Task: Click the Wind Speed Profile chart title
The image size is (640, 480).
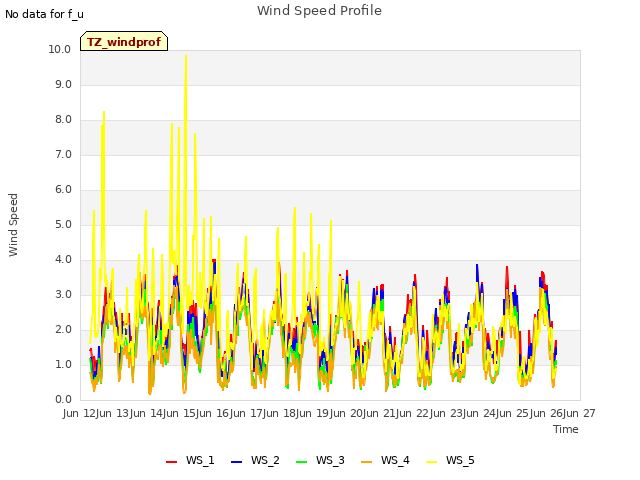Action: 319,10
